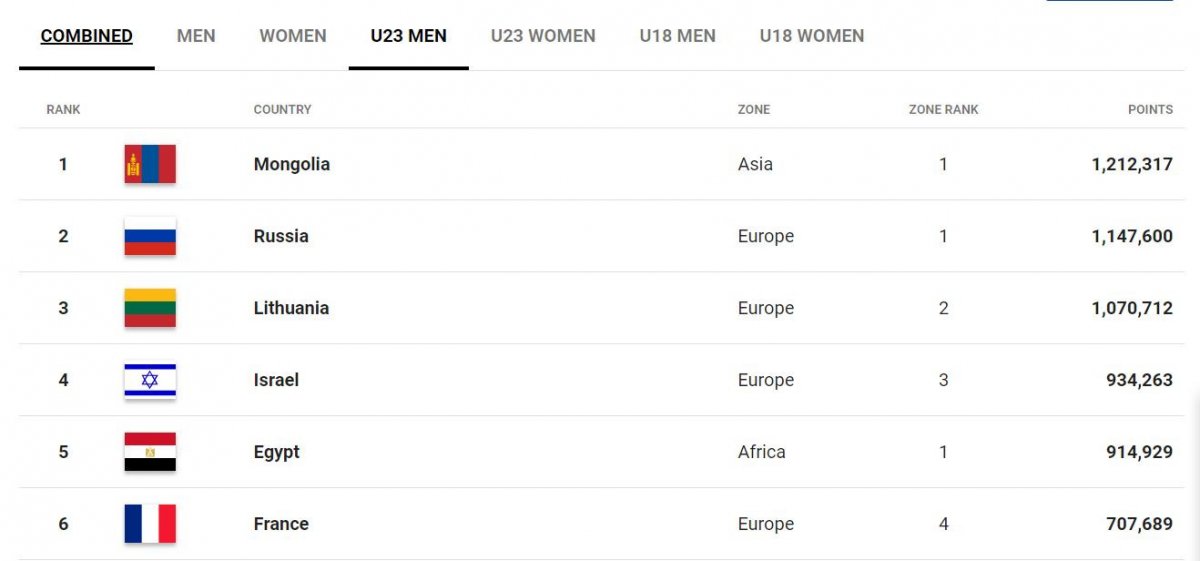Image resolution: width=1200 pixels, height=561 pixels.
Task: Open Mongolia country link
Action: point(291,164)
